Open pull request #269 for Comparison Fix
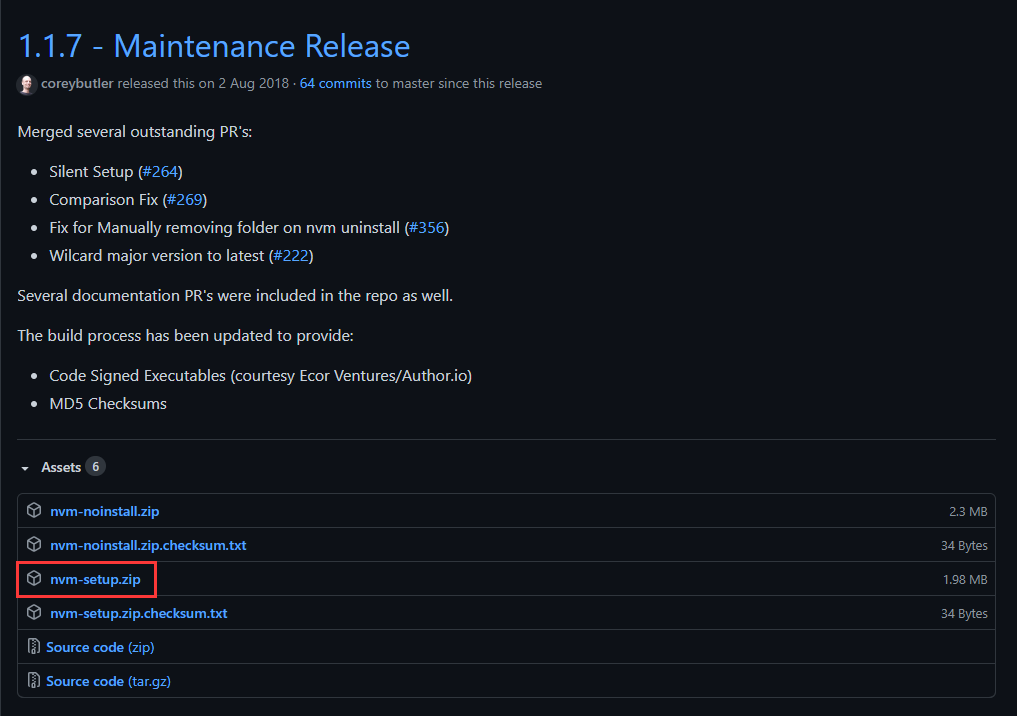1017x716 pixels. point(185,199)
